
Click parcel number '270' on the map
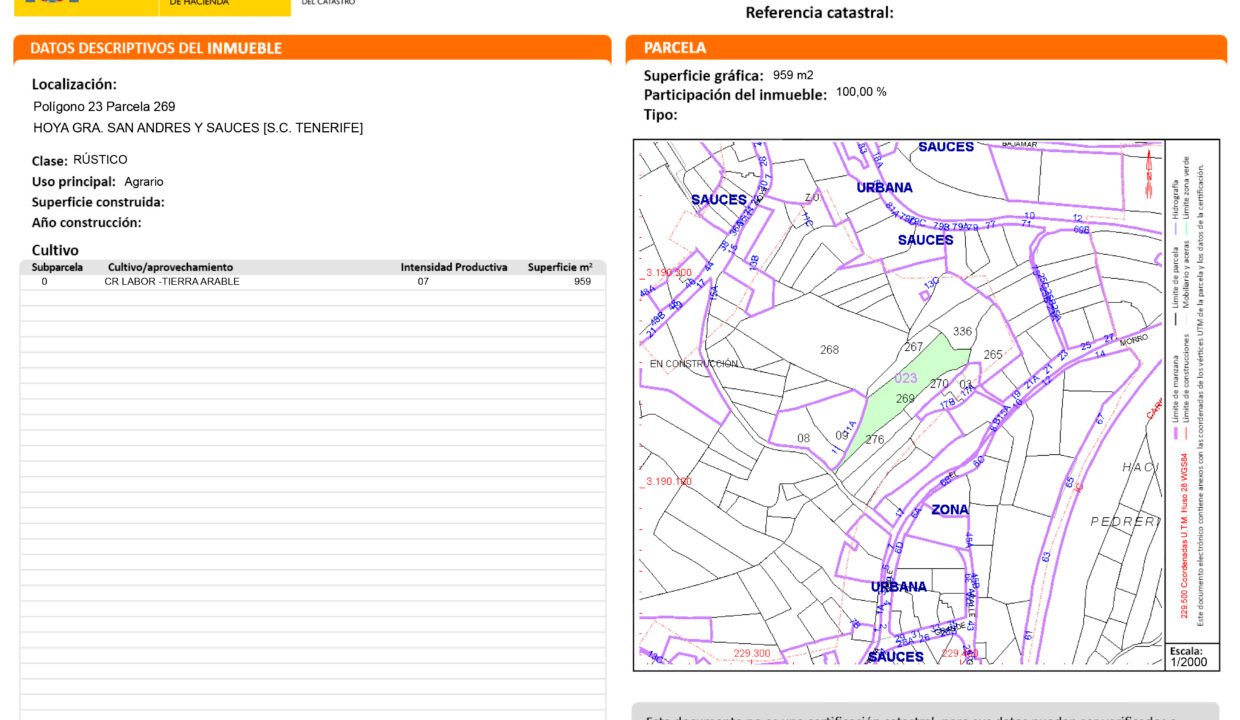pos(938,384)
